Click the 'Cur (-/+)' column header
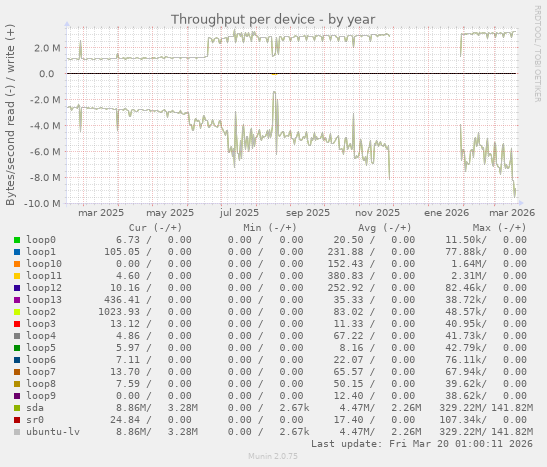 tap(155, 228)
